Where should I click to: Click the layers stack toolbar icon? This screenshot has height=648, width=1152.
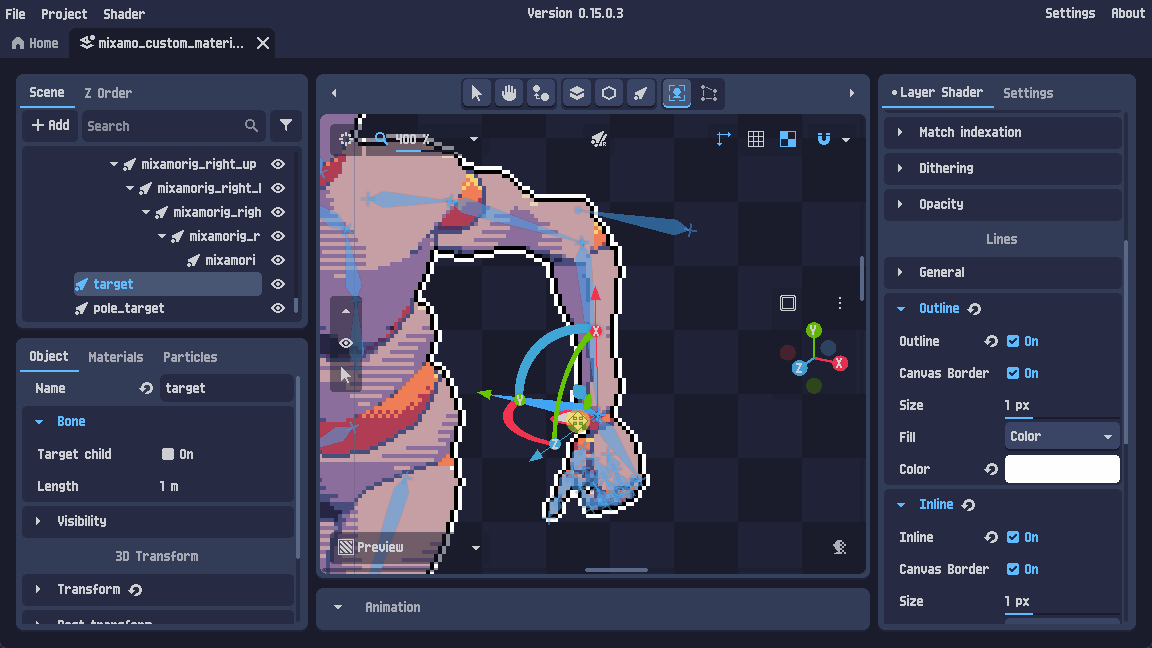tap(577, 93)
